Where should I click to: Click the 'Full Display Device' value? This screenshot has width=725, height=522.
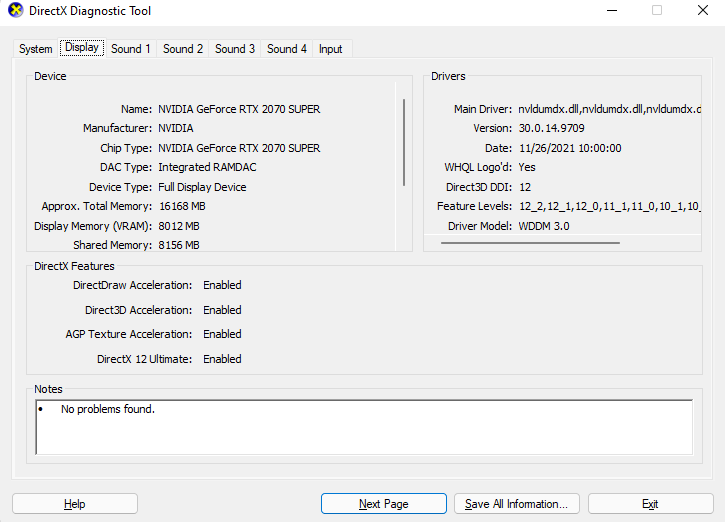[202, 187]
